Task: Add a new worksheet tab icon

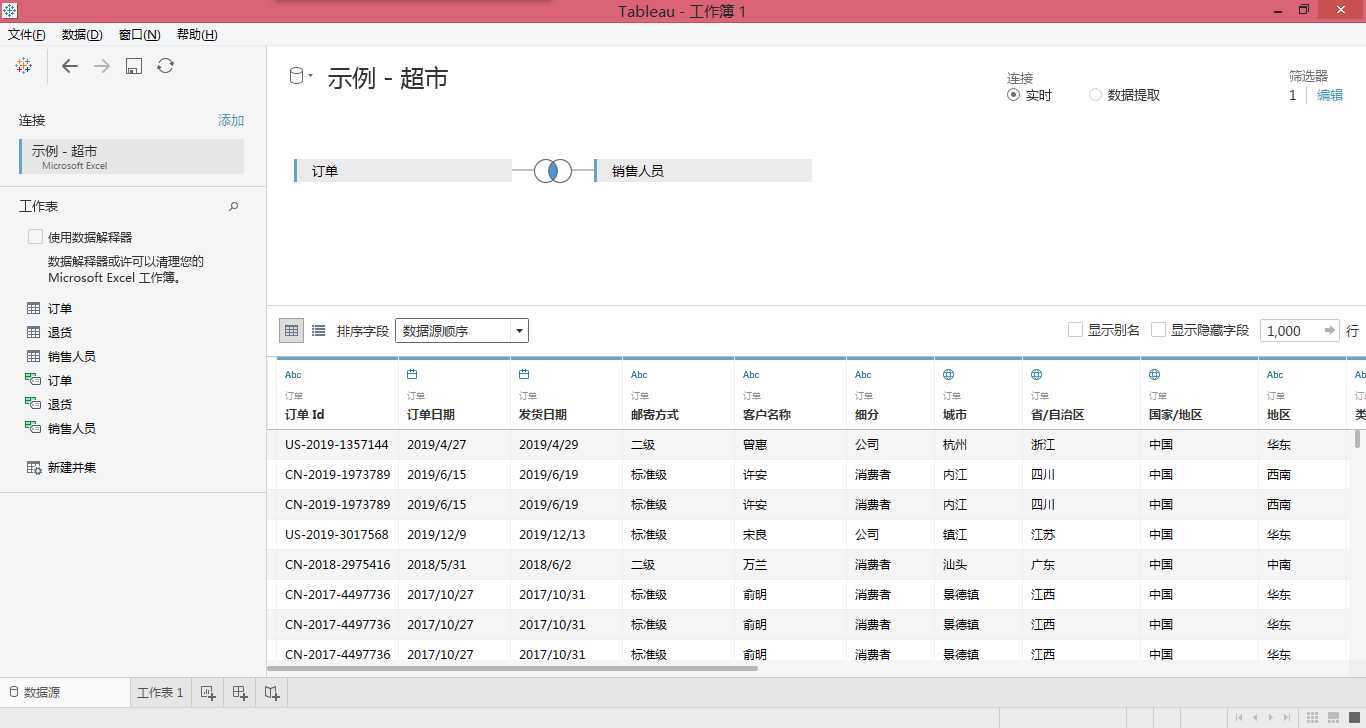Action: (208, 692)
